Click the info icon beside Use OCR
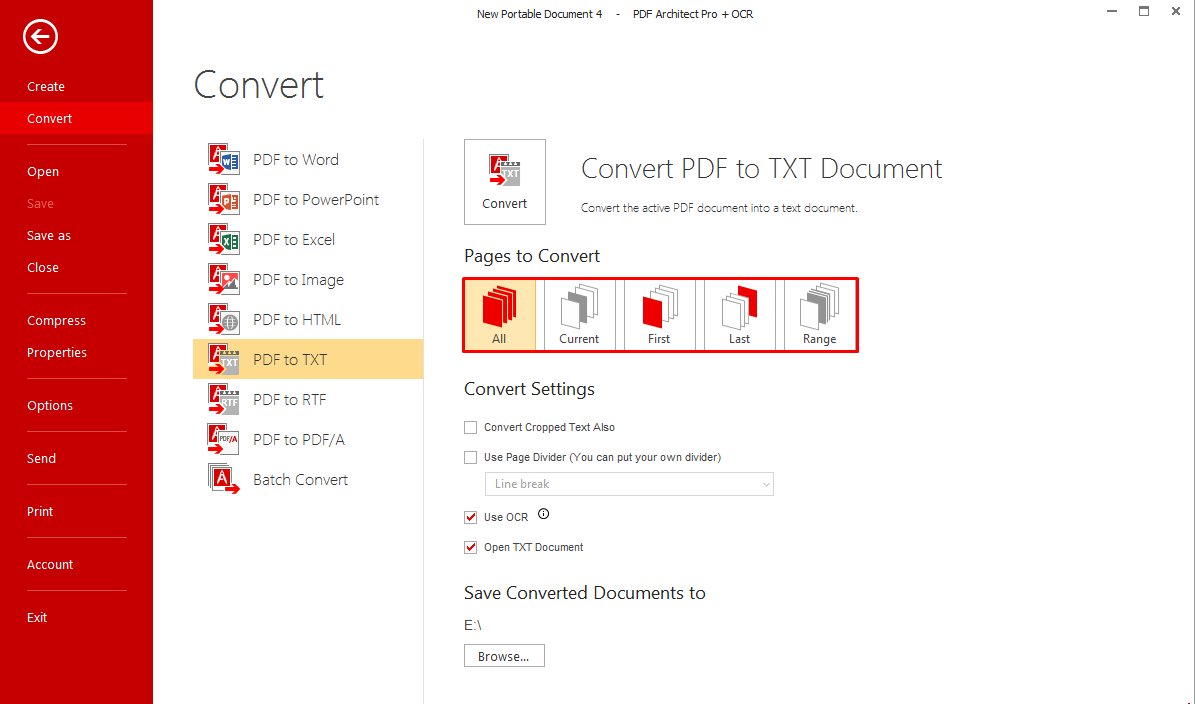1195x704 pixels. (x=543, y=513)
